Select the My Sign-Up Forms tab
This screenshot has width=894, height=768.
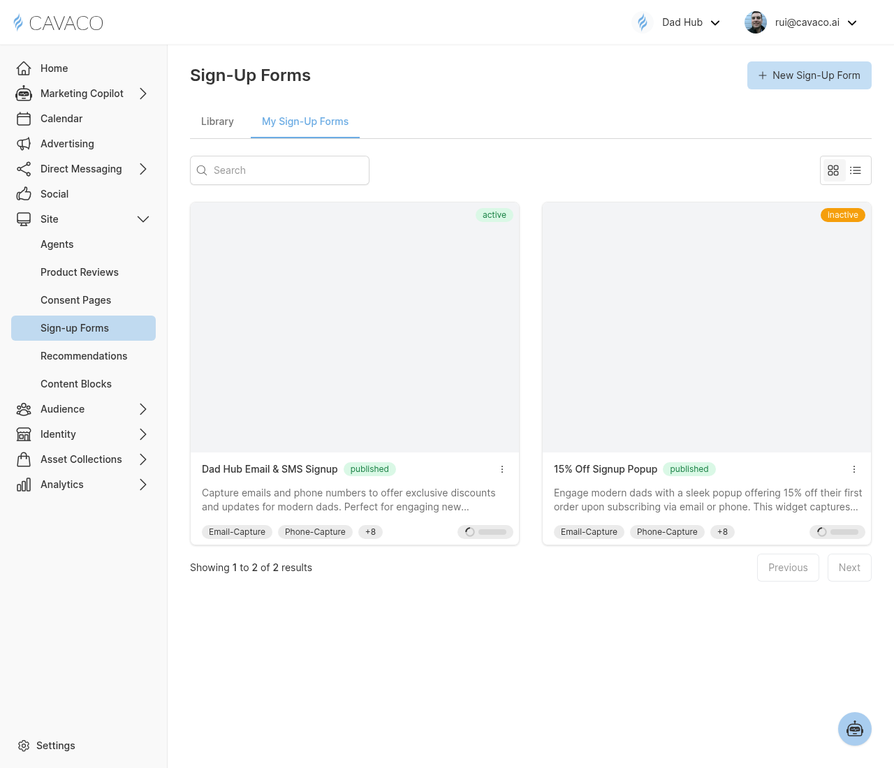tap(305, 121)
